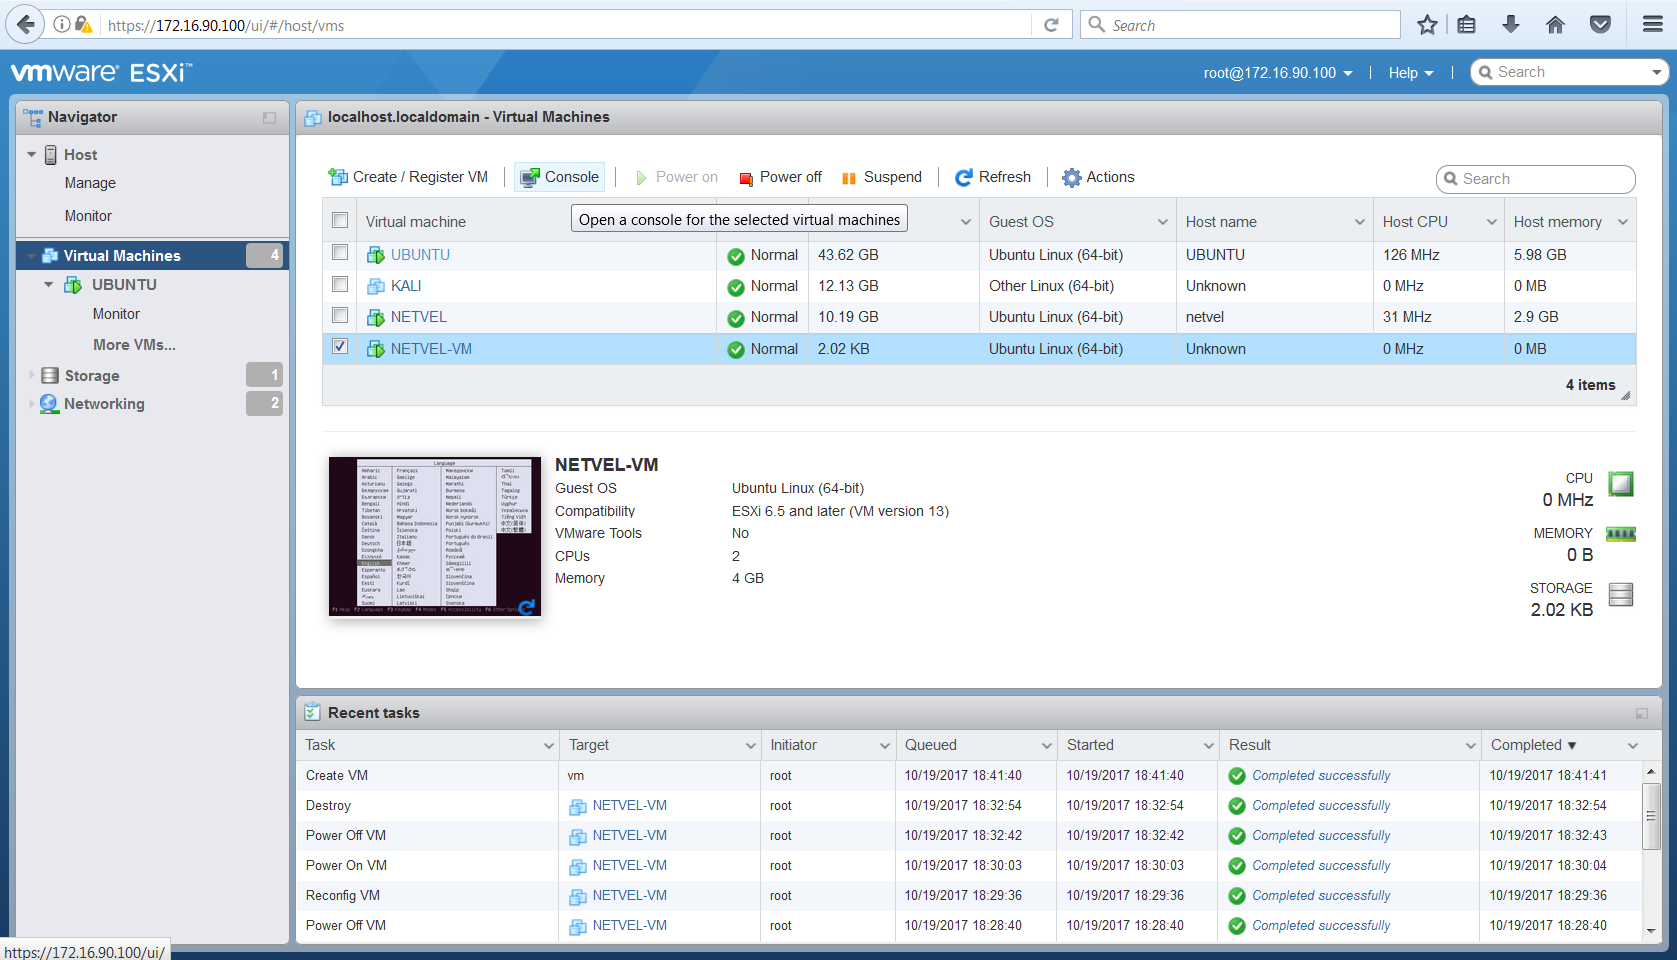Open browser downloads arrow icon
Screen dimensions: 1677x960
(x=1511, y=25)
